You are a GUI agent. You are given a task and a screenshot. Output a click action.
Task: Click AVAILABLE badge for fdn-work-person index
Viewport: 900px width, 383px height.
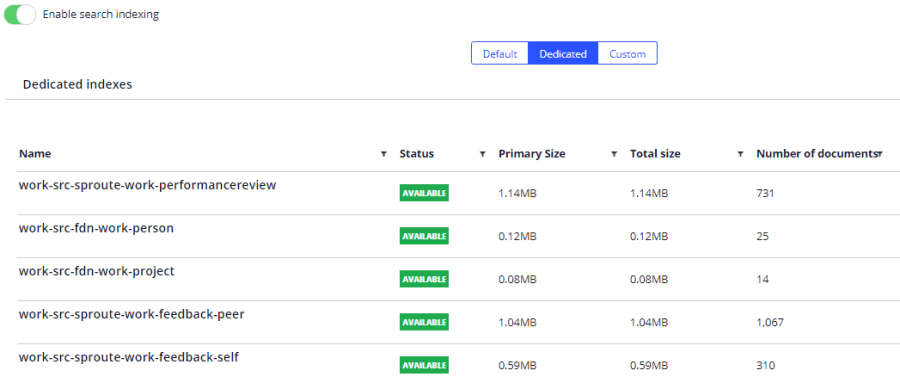tap(424, 236)
